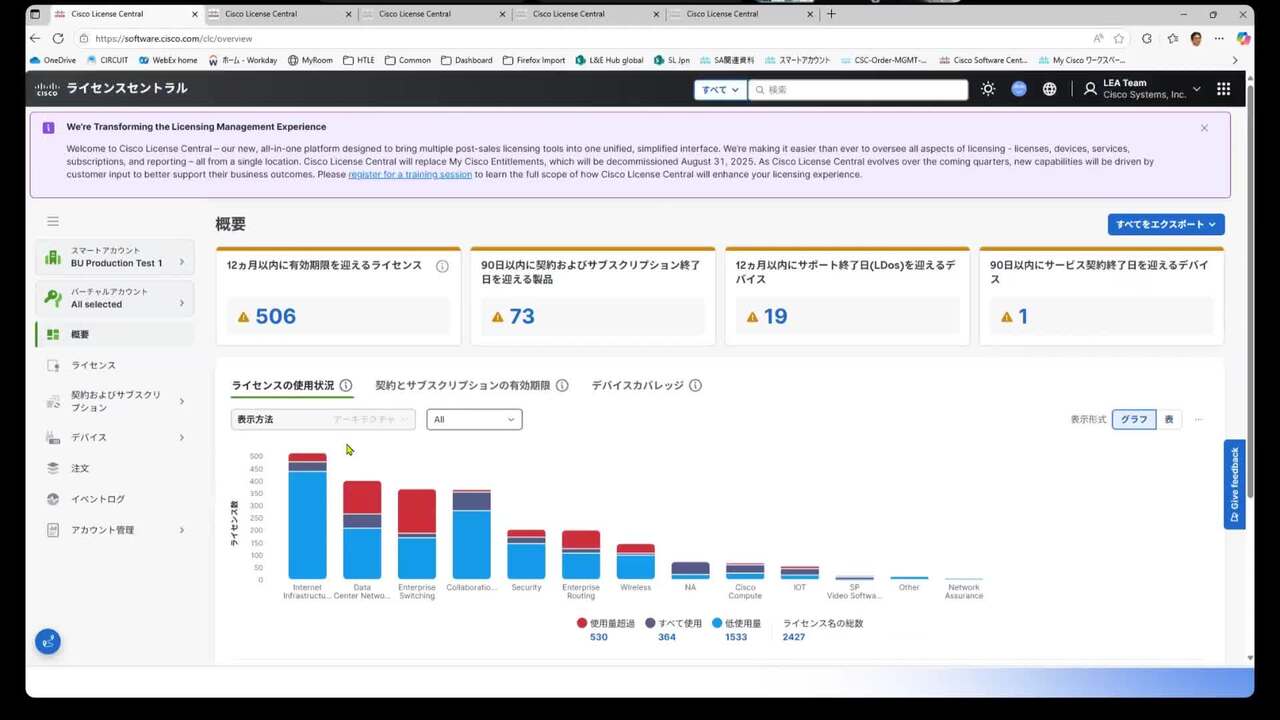Open the globe language selector icon

1049,89
